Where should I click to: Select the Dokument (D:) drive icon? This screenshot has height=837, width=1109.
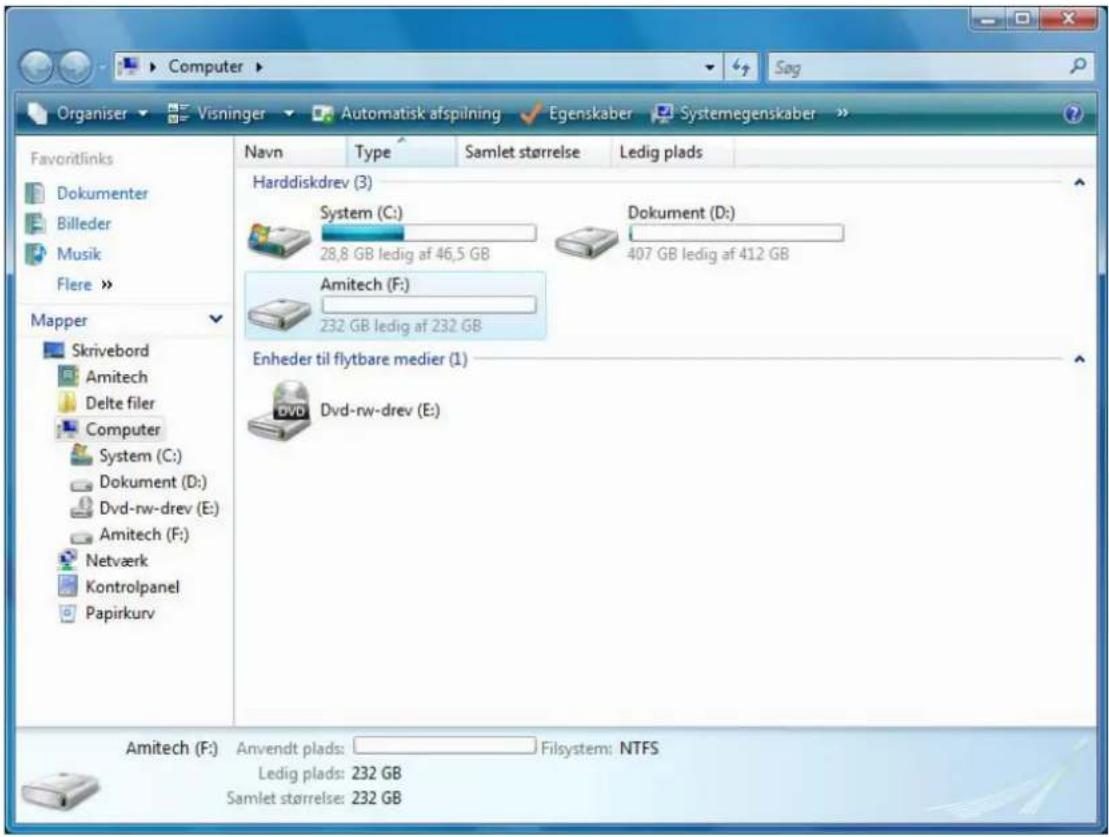click(586, 241)
